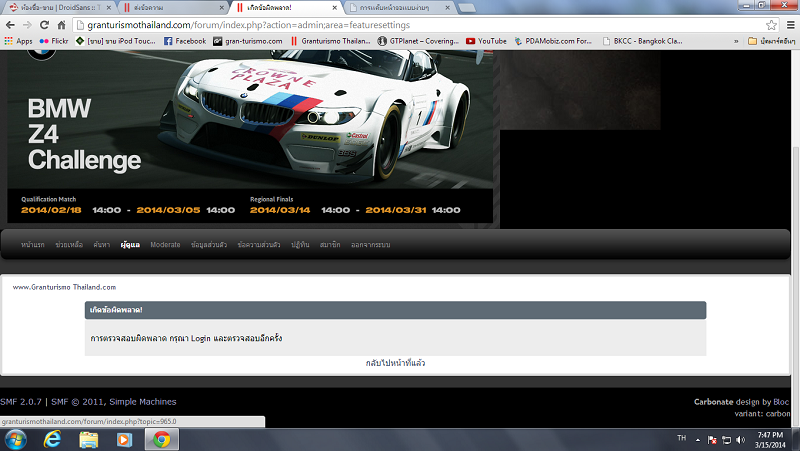The image size is (800, 451).
Task: Open ค้นหา in the forum menu
Action: click(102, 245)
